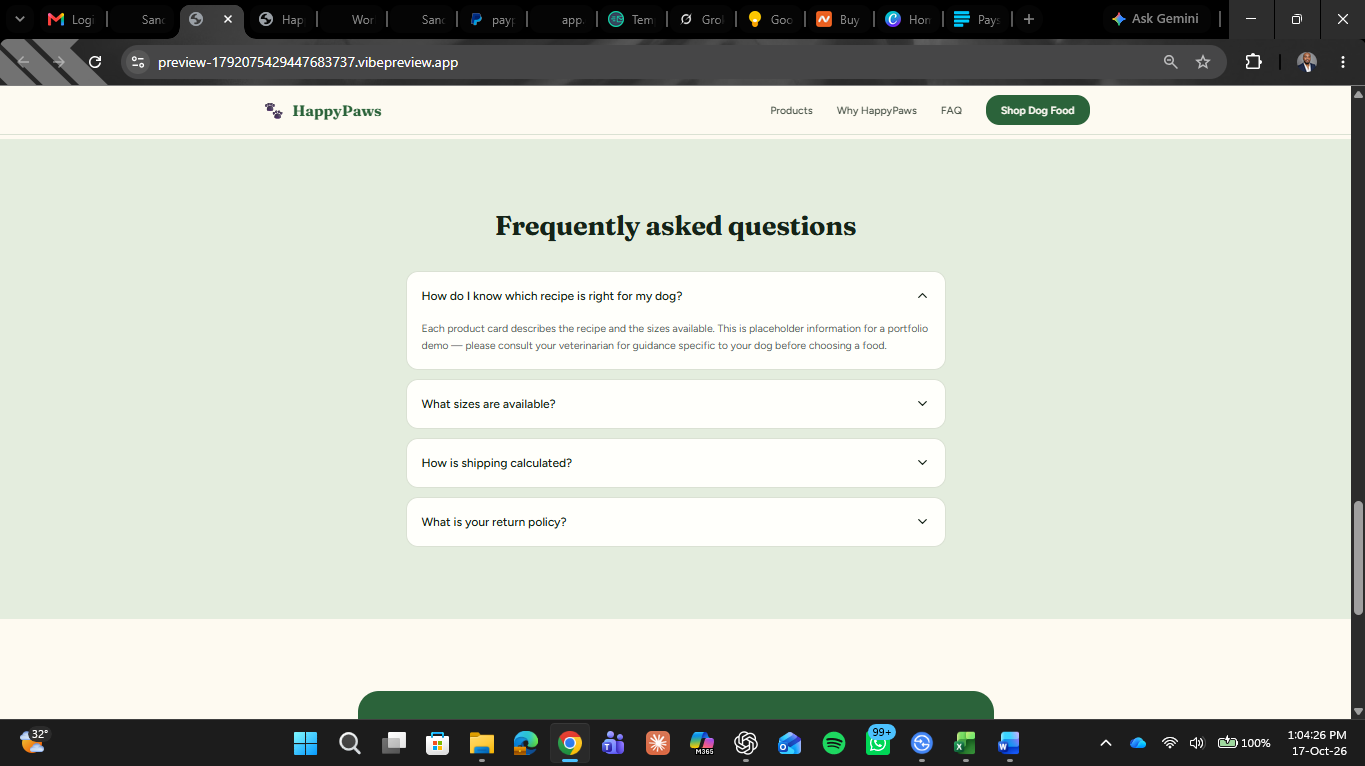
Task: Close the active browser tab
Action: pyautogui.click(x=228, y=19)
